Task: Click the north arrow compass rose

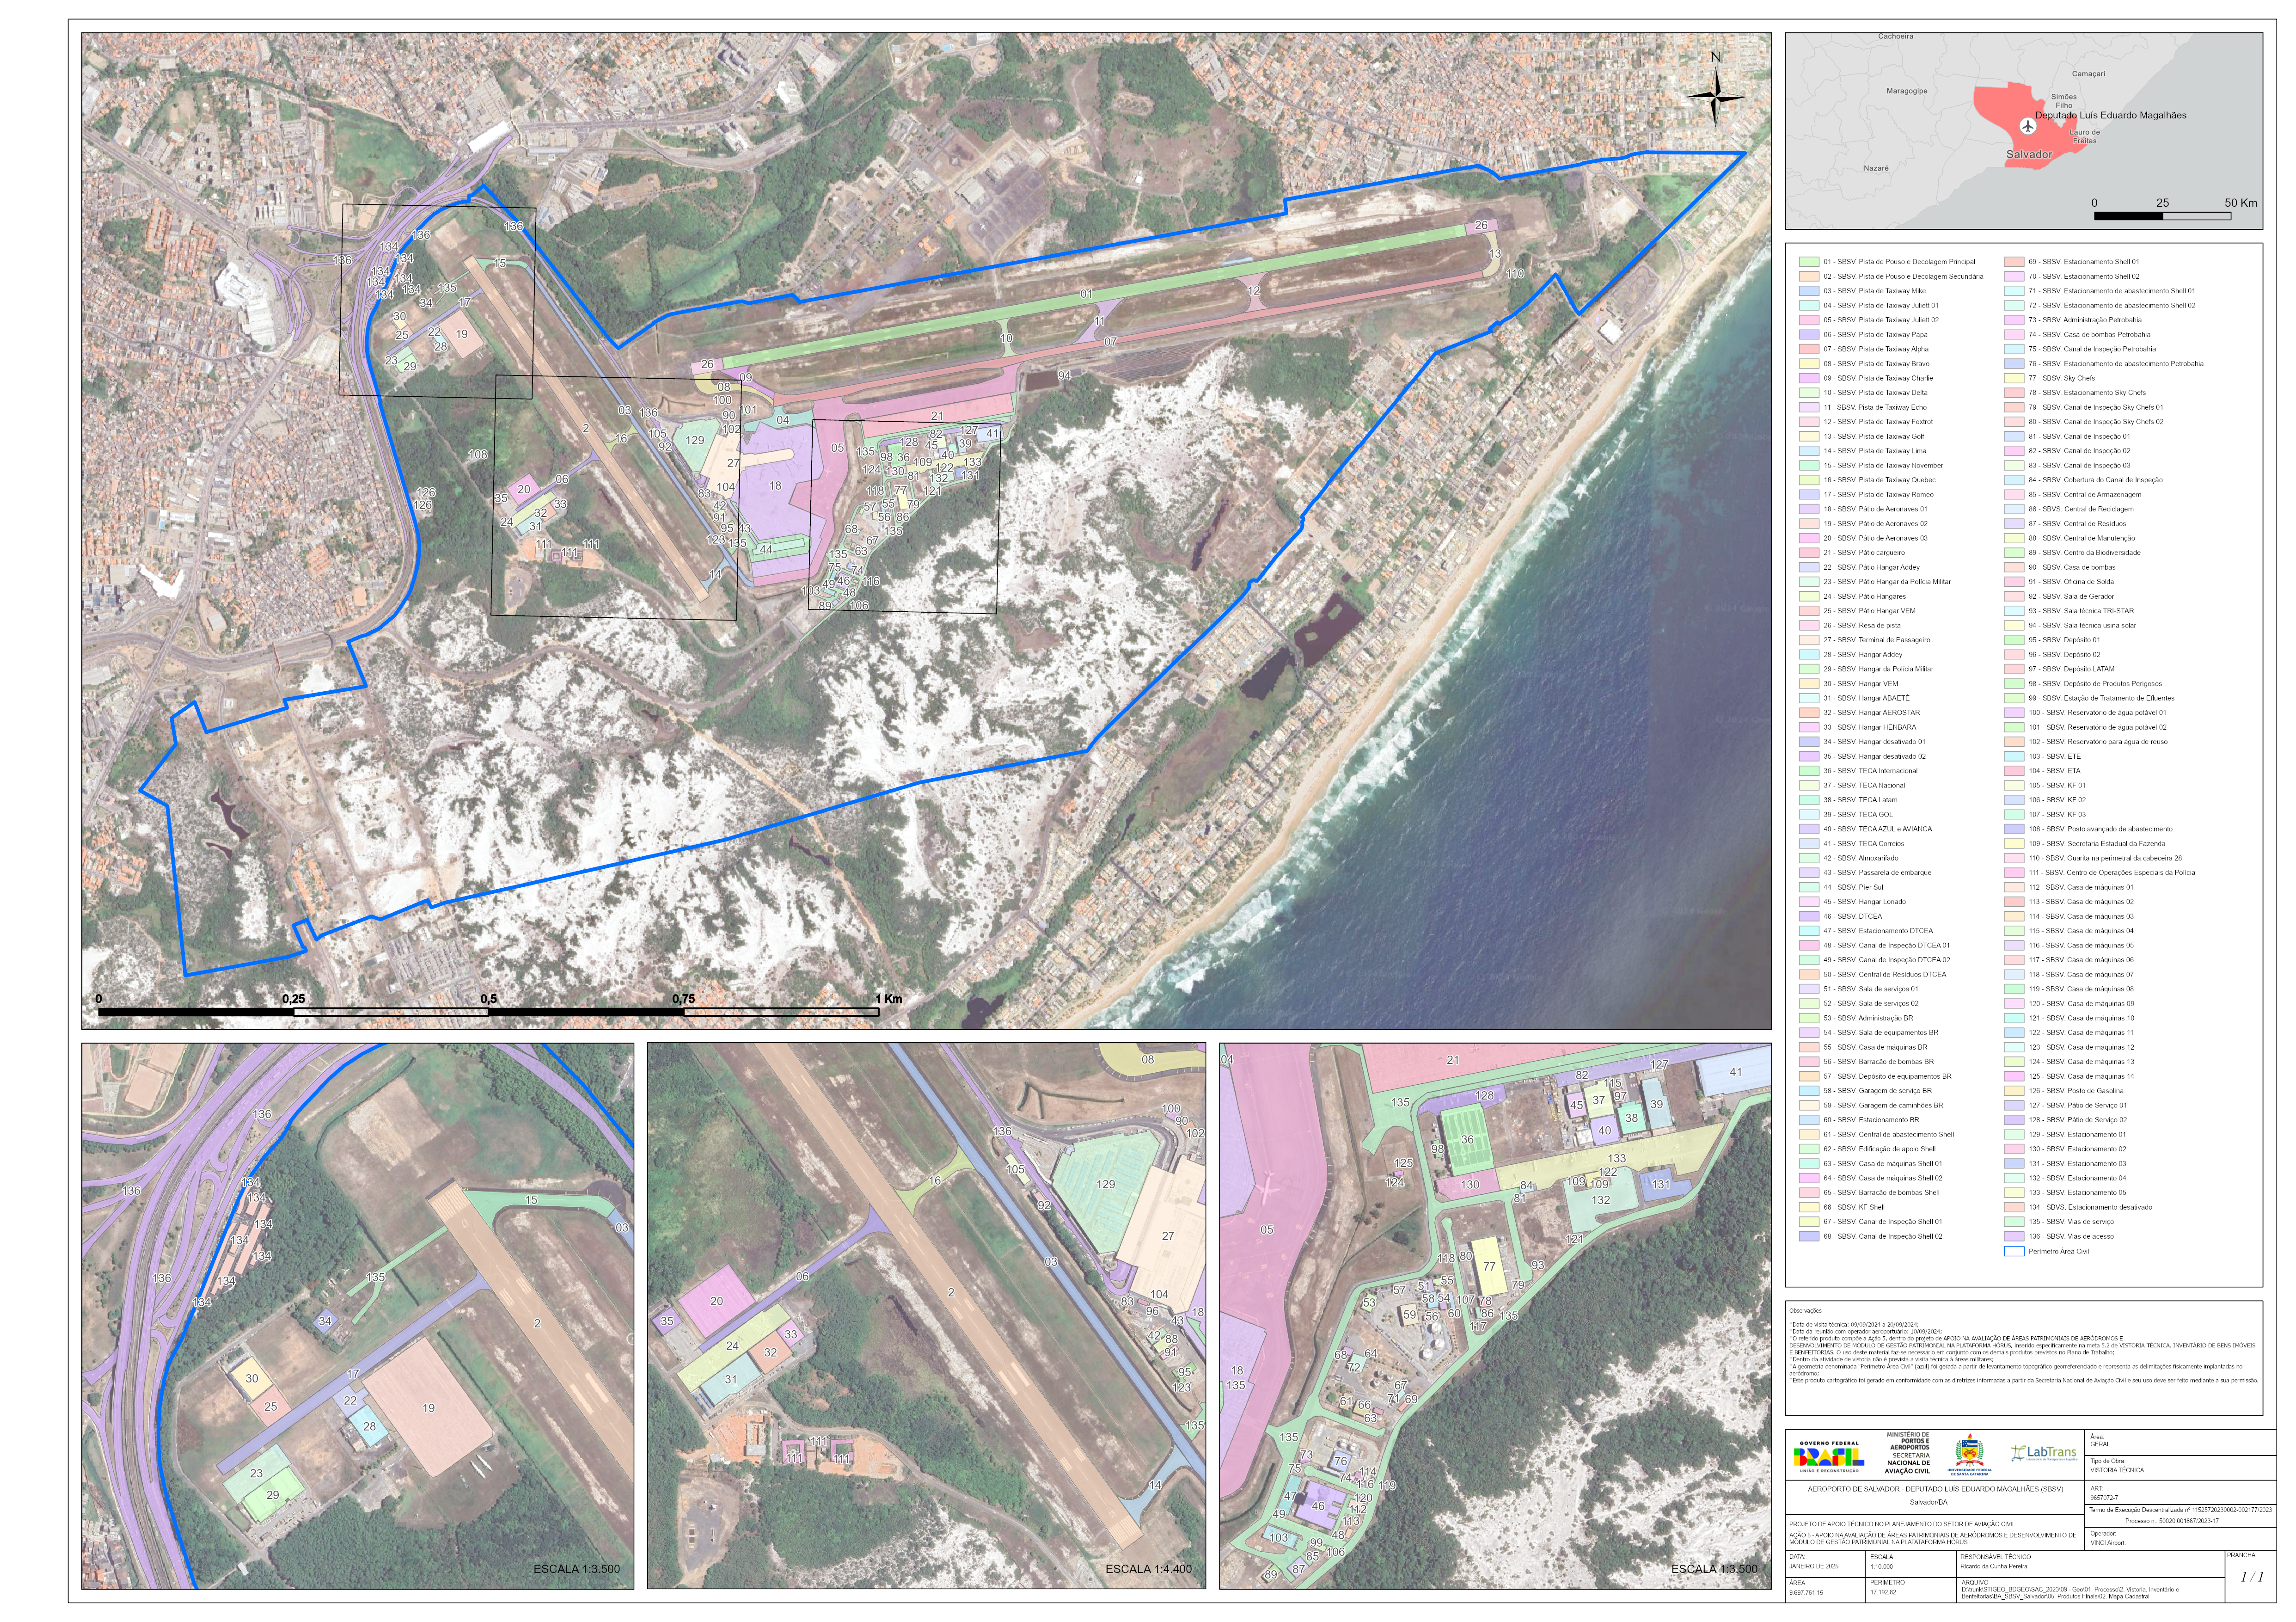Action: (1716, 96)
